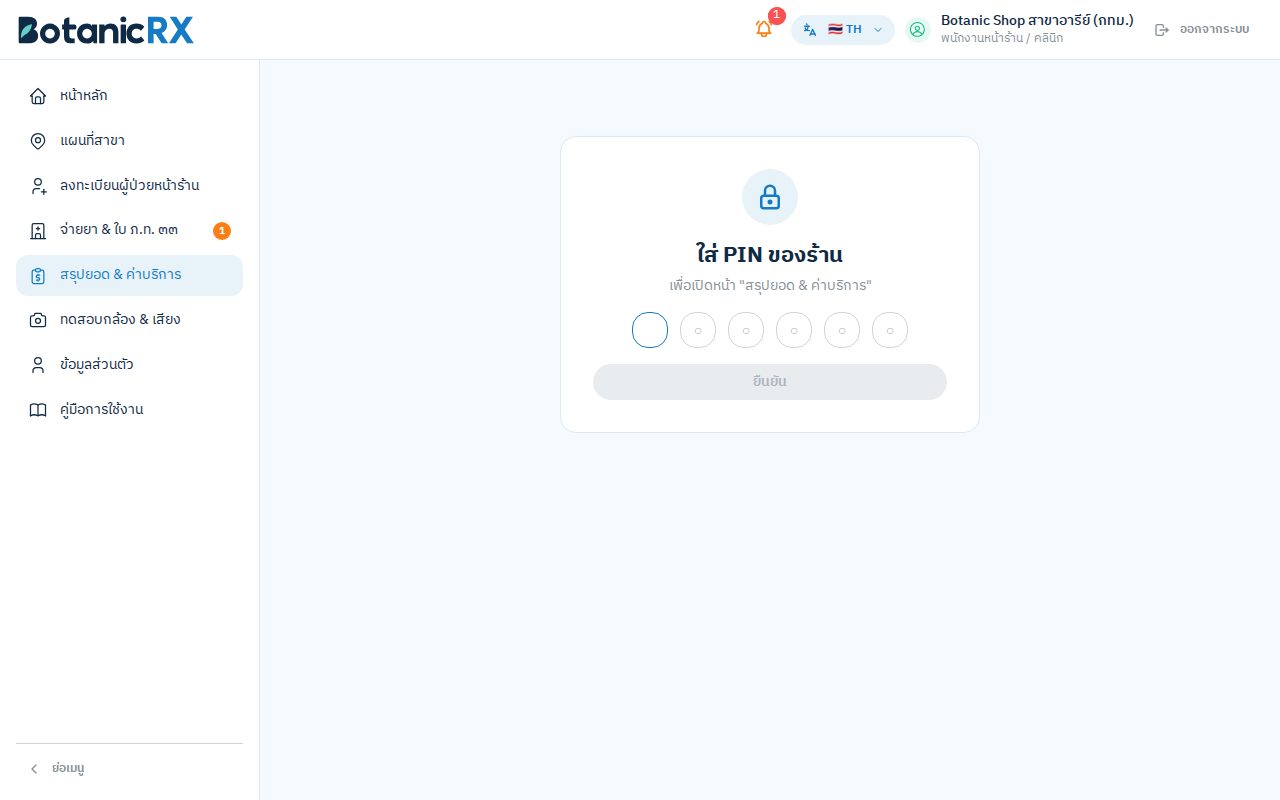The width and height of the screenshot is (1280, 800).
Task: Click the clipboard icon beside สรุปยอด & ค่าบริการ
Action: (x=38, y=276)
